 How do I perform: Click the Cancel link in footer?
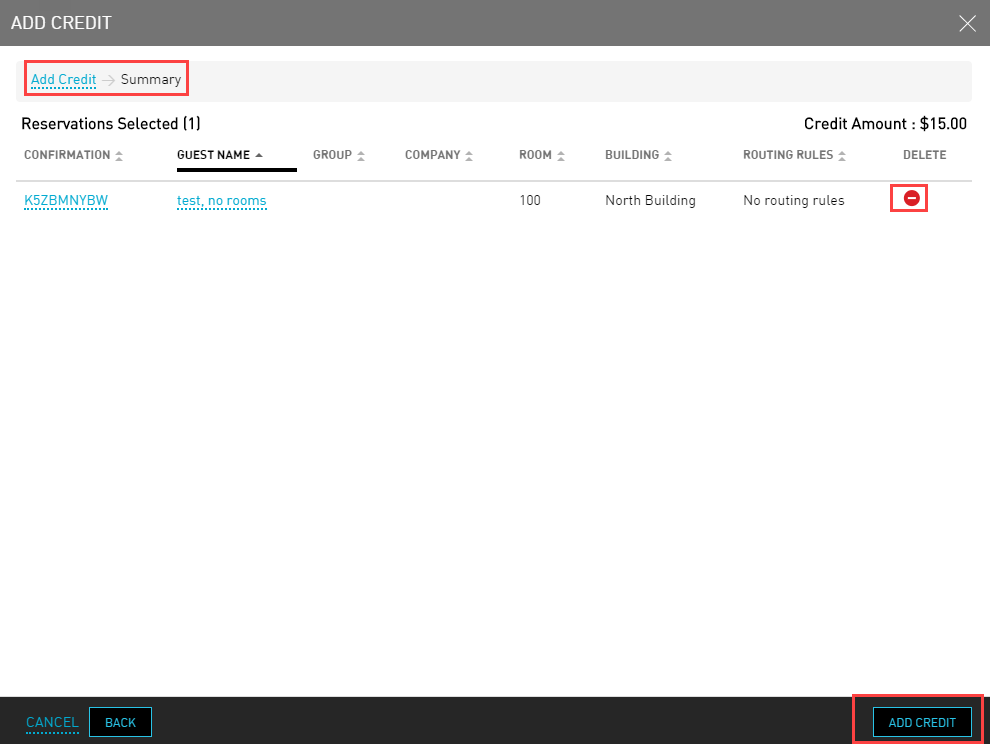coord(52,722)
